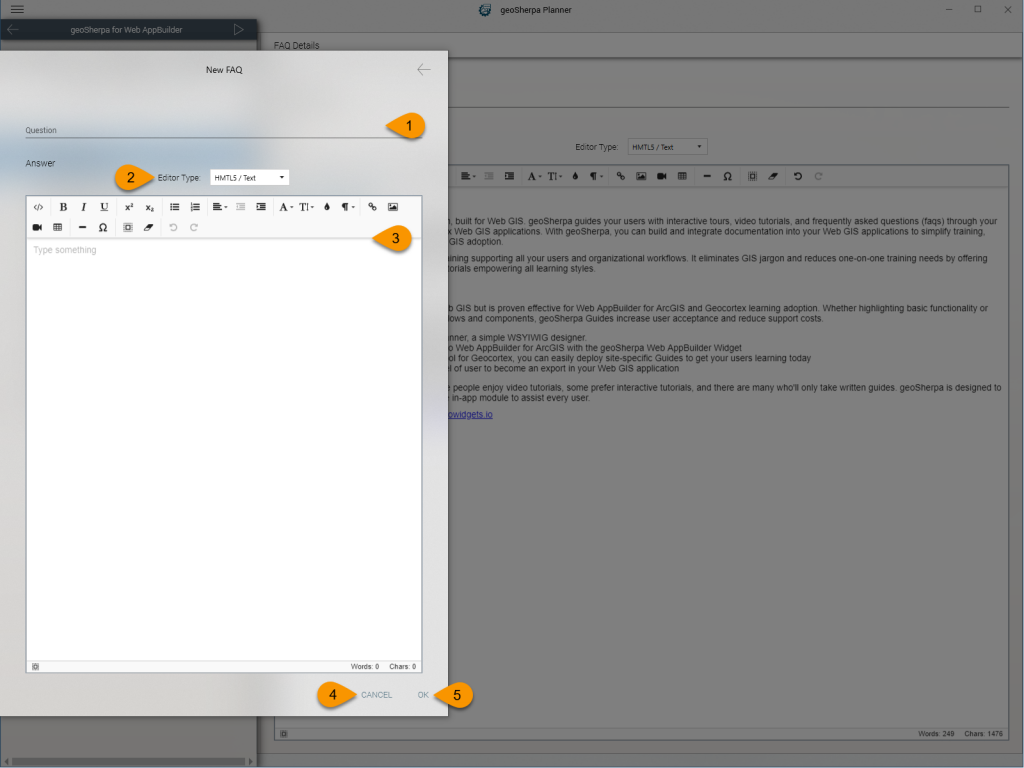Open the widgets.io hyperlink in the FAQ Details text
1024x768 pixels.
tap(470, 414)
